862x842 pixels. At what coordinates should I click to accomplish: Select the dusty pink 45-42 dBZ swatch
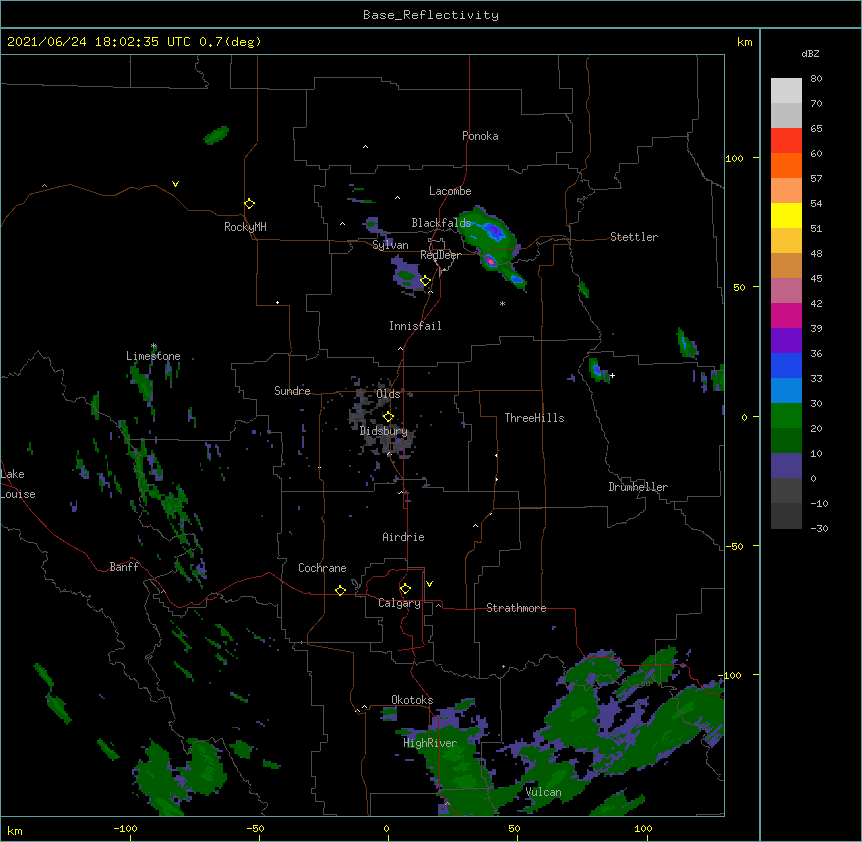pyautogui.click(x=786, y=291)
